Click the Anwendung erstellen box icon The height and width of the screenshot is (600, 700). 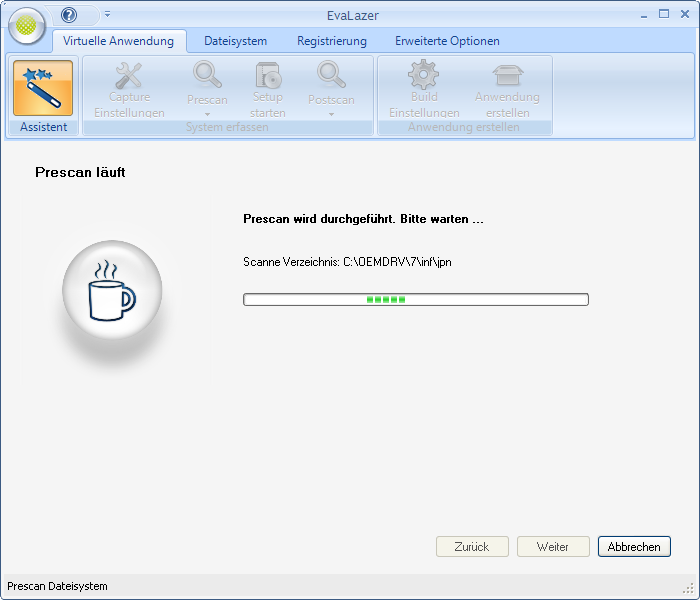(x=507, y=75)
